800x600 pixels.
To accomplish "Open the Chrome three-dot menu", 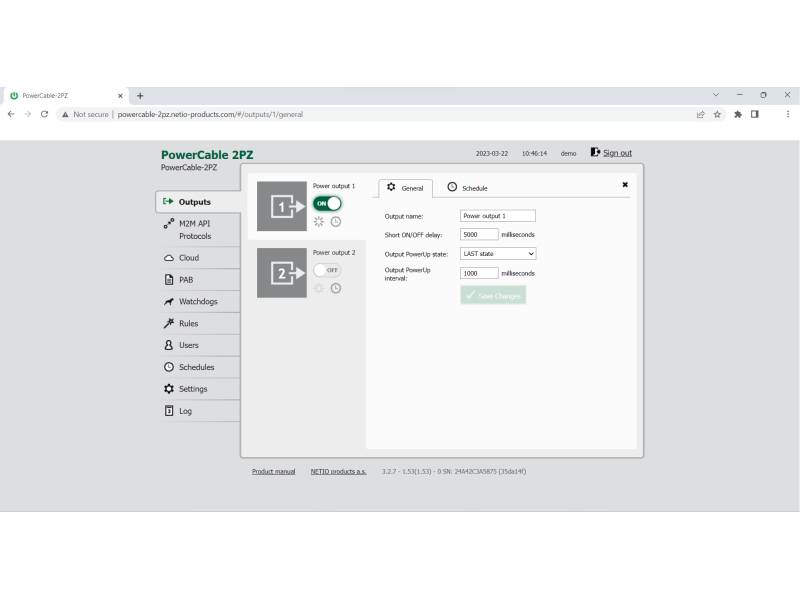I will 788,114.
